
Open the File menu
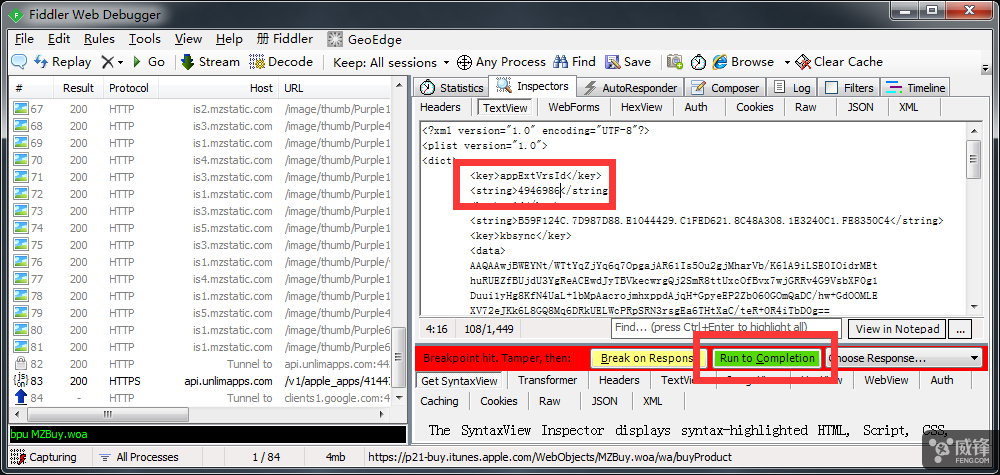(x=24, y=39)
